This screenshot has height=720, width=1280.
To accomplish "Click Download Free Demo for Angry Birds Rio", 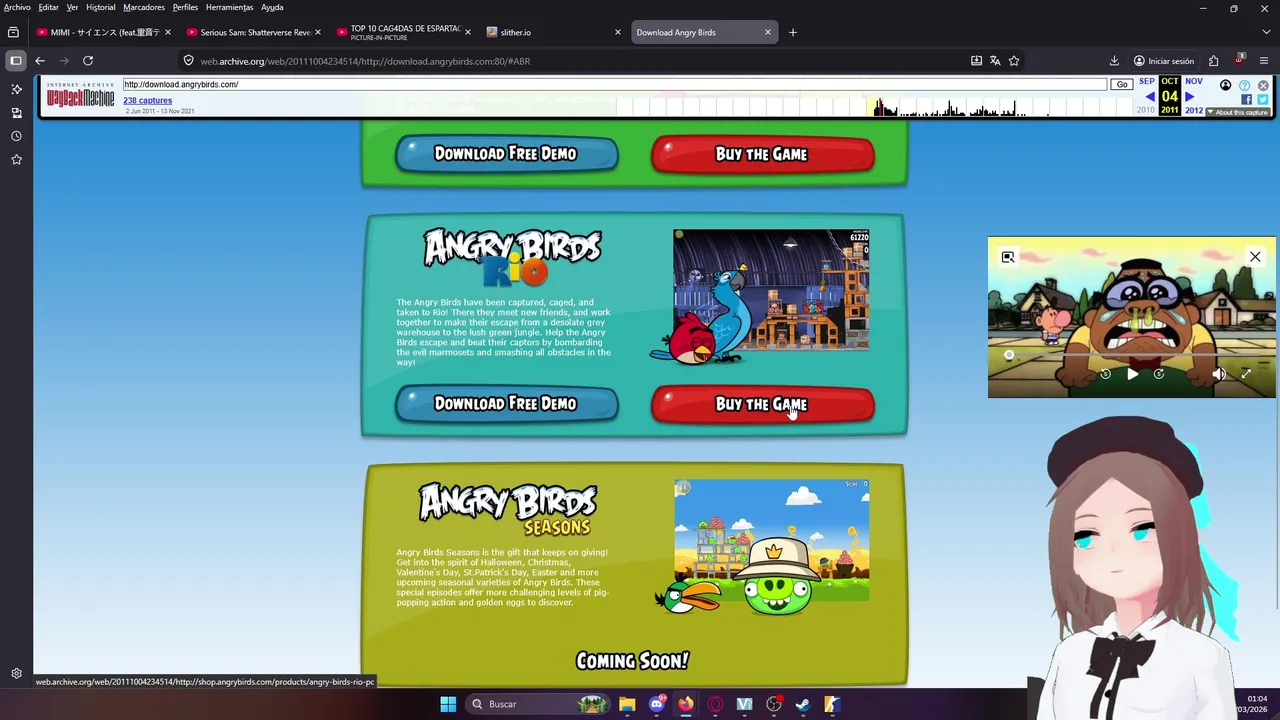I will coord(507,404).
